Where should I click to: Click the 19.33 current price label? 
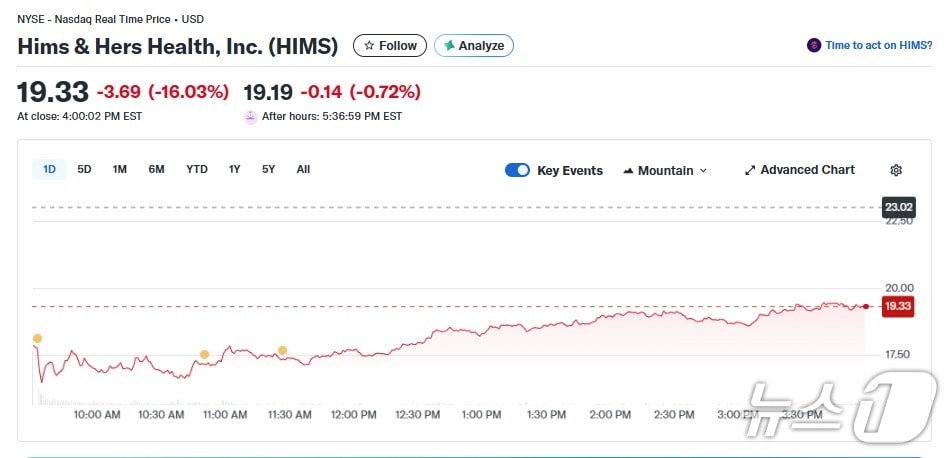[896, 306]
